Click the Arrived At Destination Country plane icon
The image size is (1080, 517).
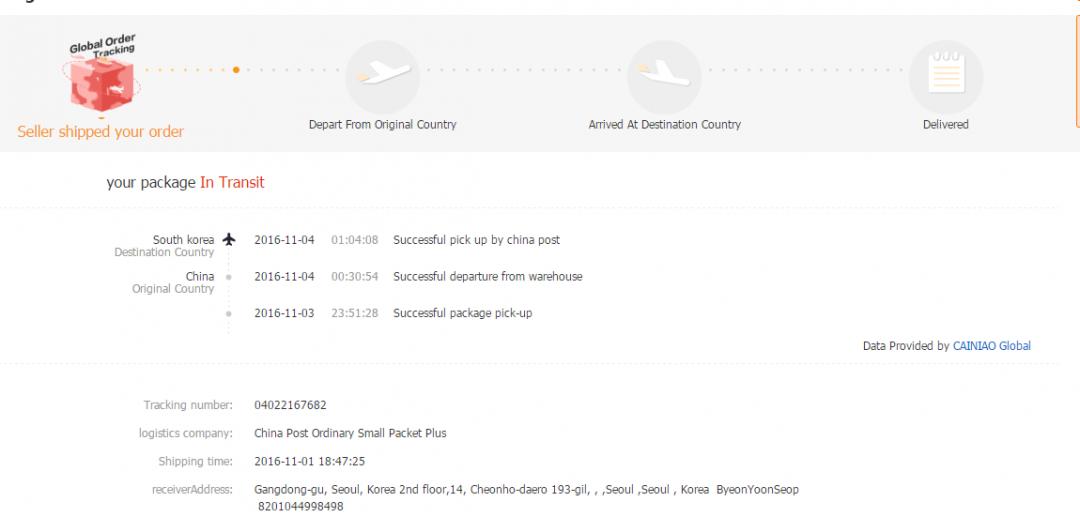click(664, 76)
